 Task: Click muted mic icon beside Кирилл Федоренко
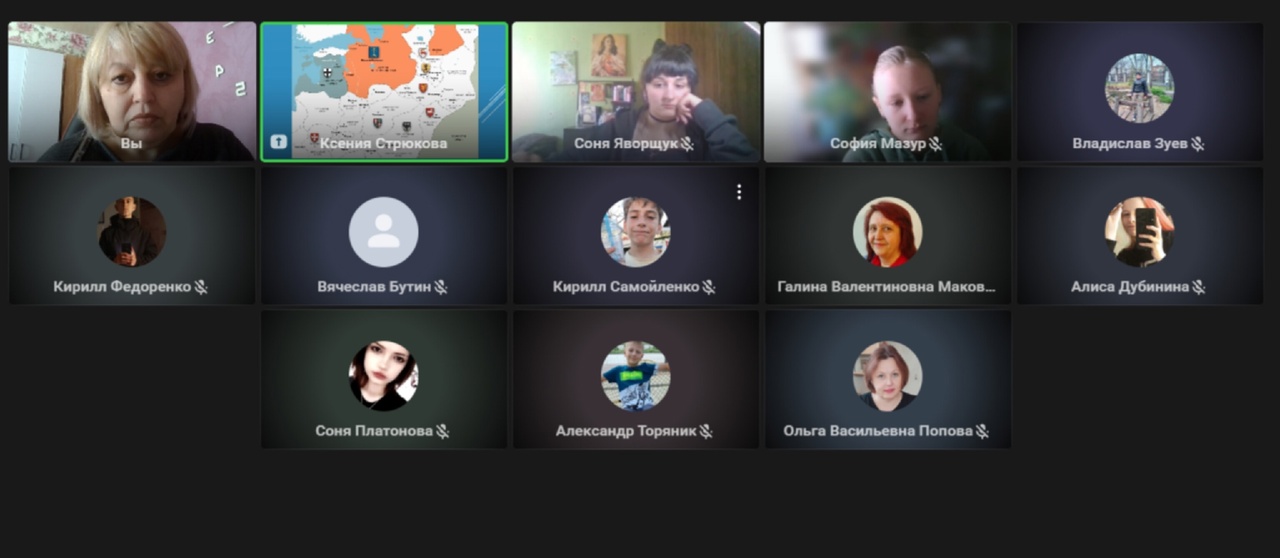click(x=201, y=287)
